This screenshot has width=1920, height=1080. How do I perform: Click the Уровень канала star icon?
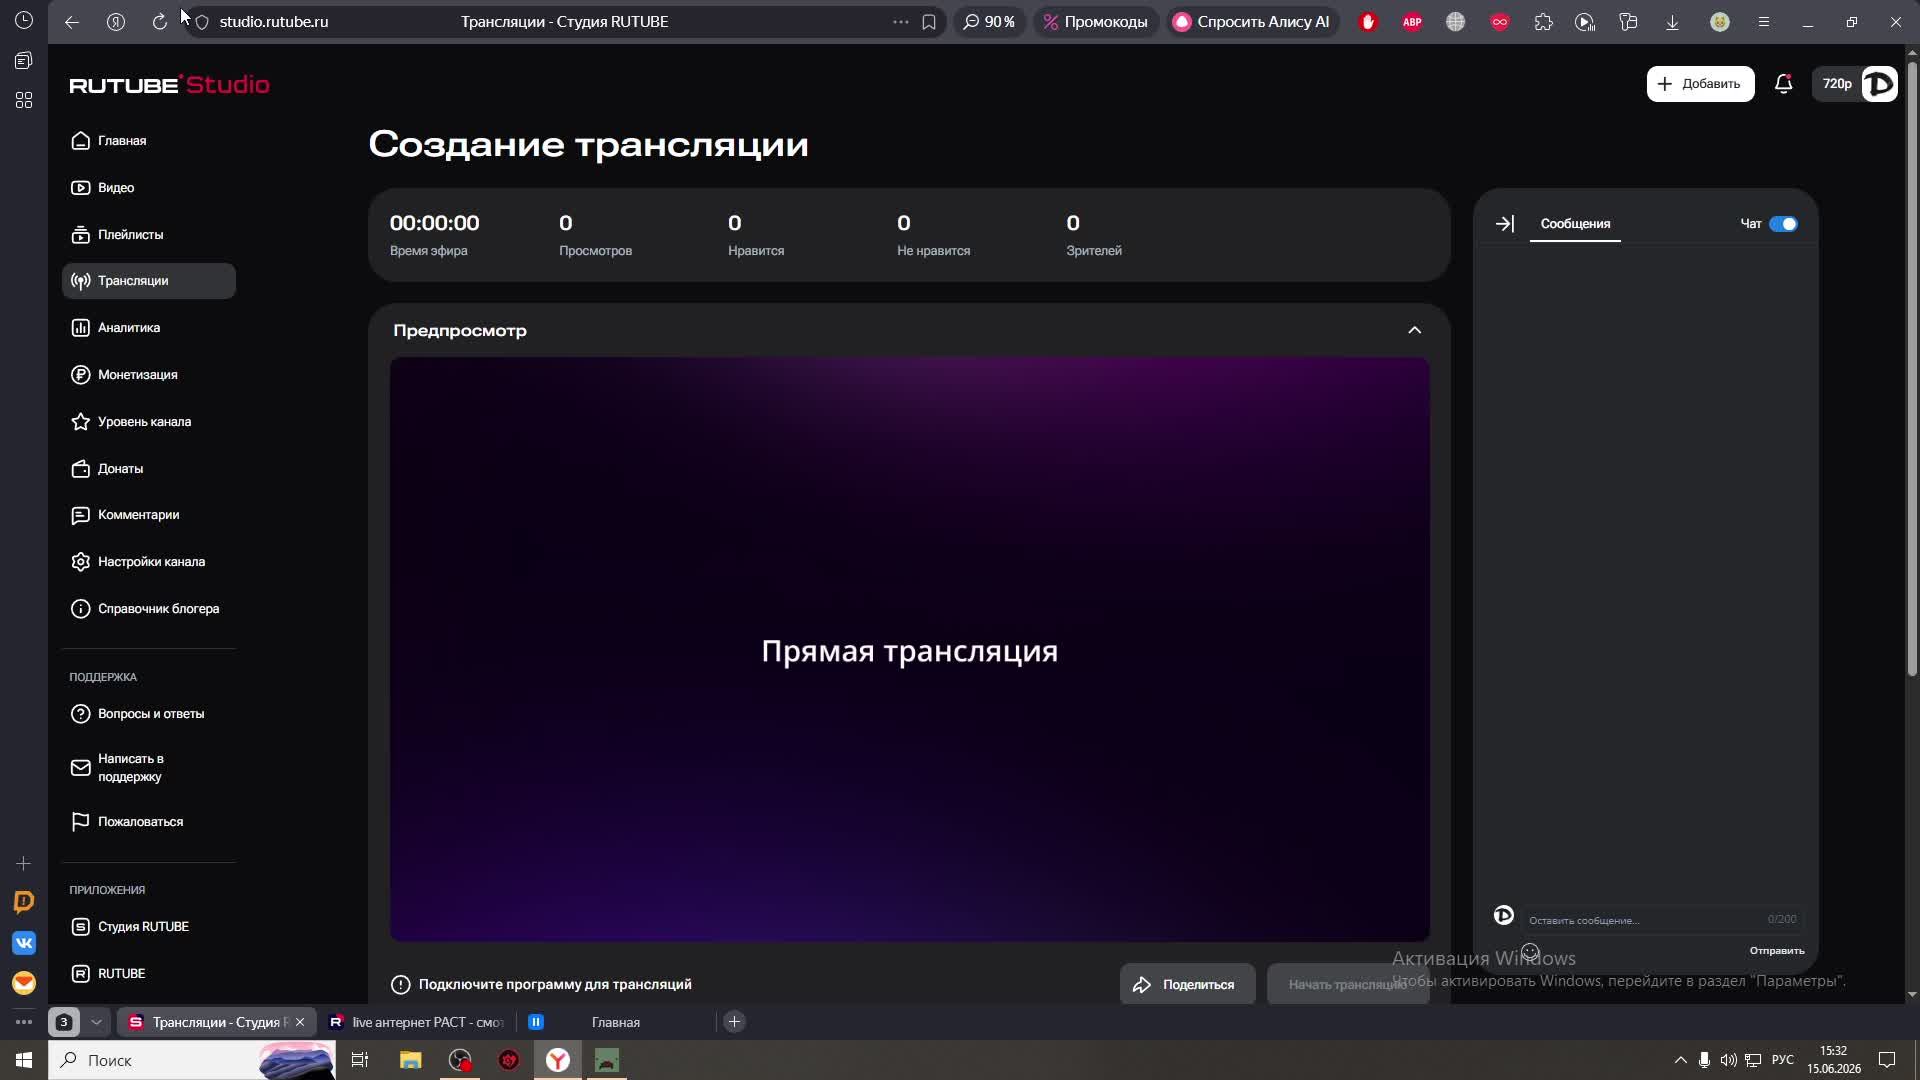pos(81,422)
